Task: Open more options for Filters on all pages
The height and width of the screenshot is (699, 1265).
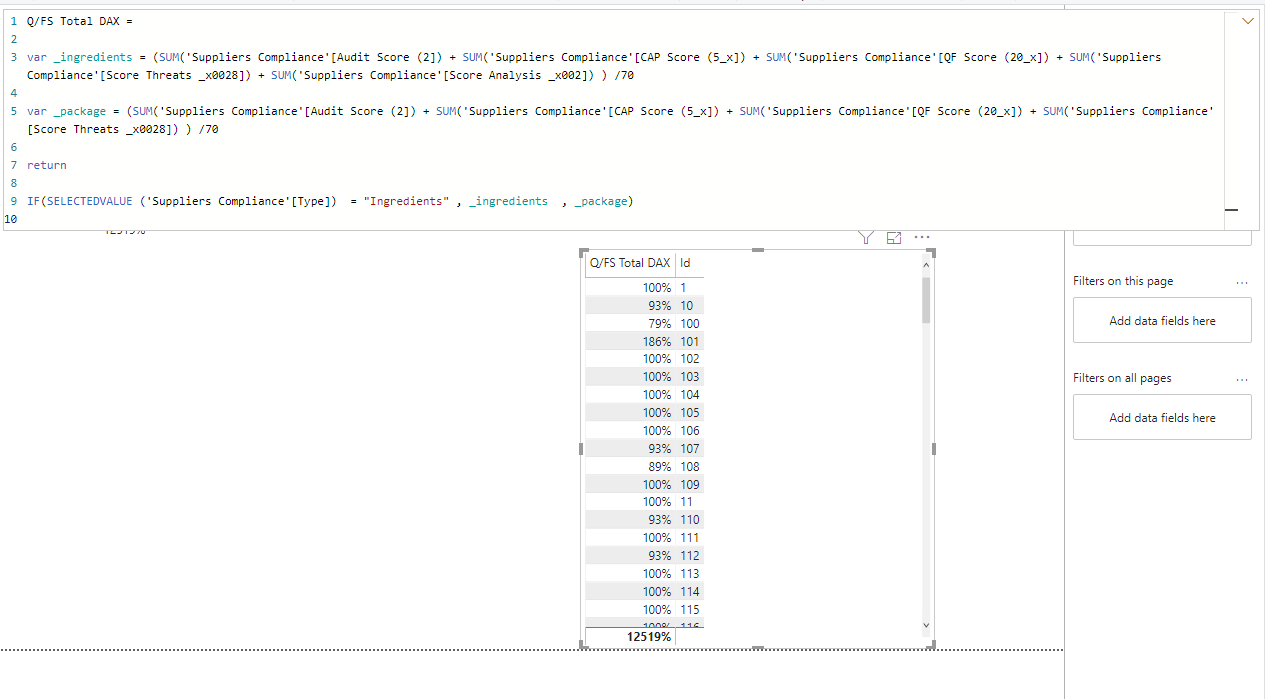Action: coord(1242,379)
